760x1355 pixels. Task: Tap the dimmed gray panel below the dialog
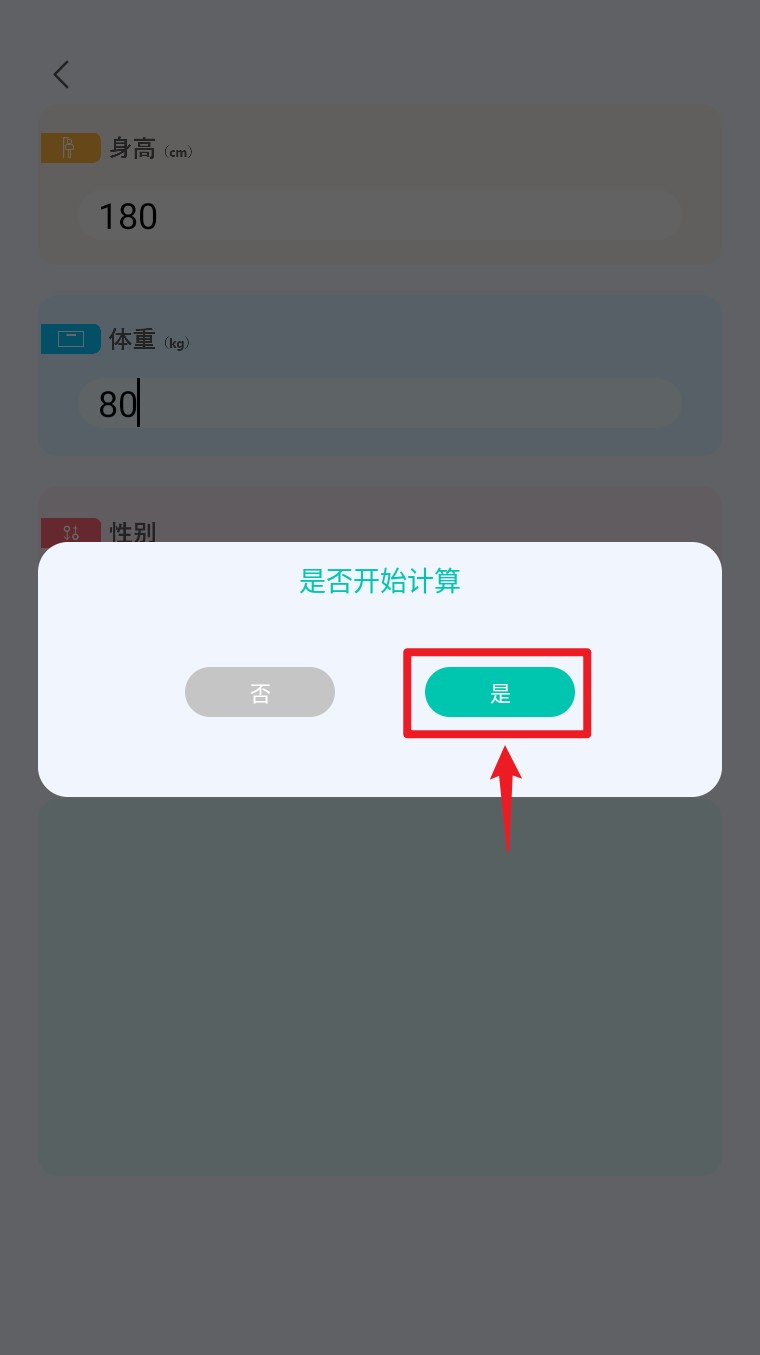point(380,985)
